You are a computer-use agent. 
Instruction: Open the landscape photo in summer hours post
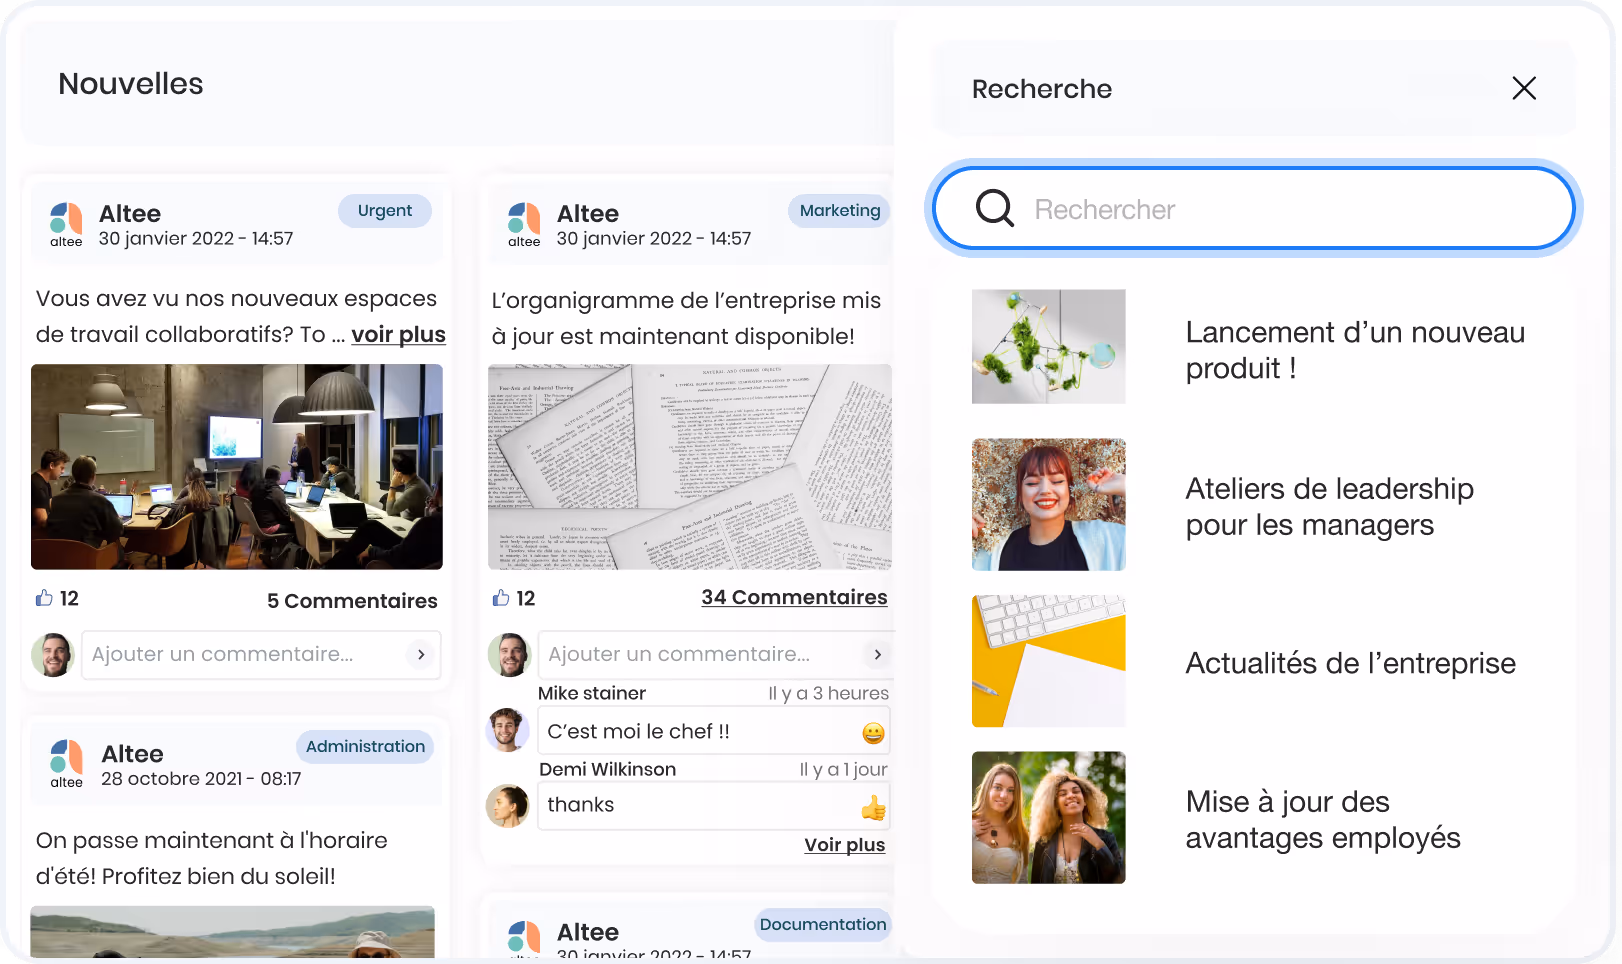[233, 932]
